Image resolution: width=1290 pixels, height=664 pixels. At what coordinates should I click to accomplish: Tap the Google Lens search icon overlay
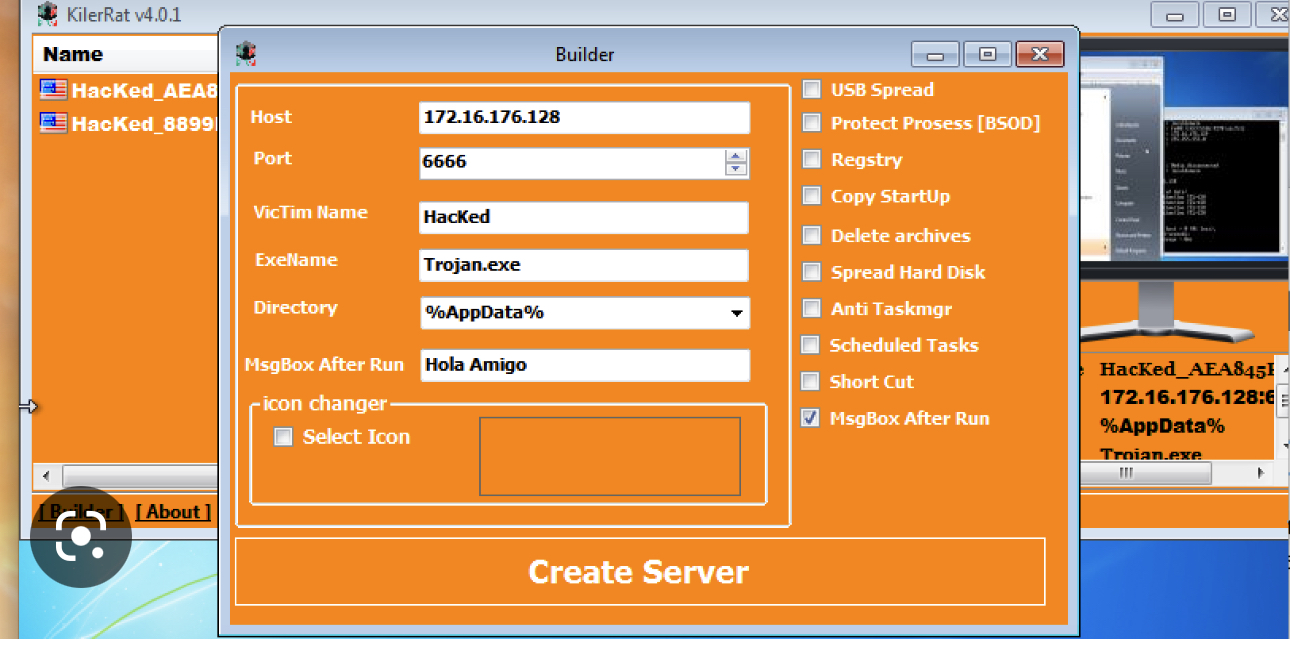81,537
